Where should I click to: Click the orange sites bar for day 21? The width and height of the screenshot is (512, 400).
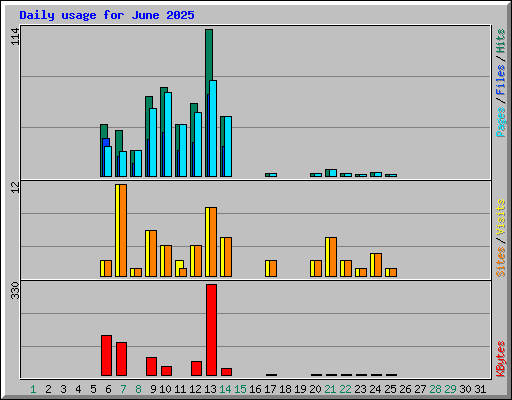tap(333, 257)
